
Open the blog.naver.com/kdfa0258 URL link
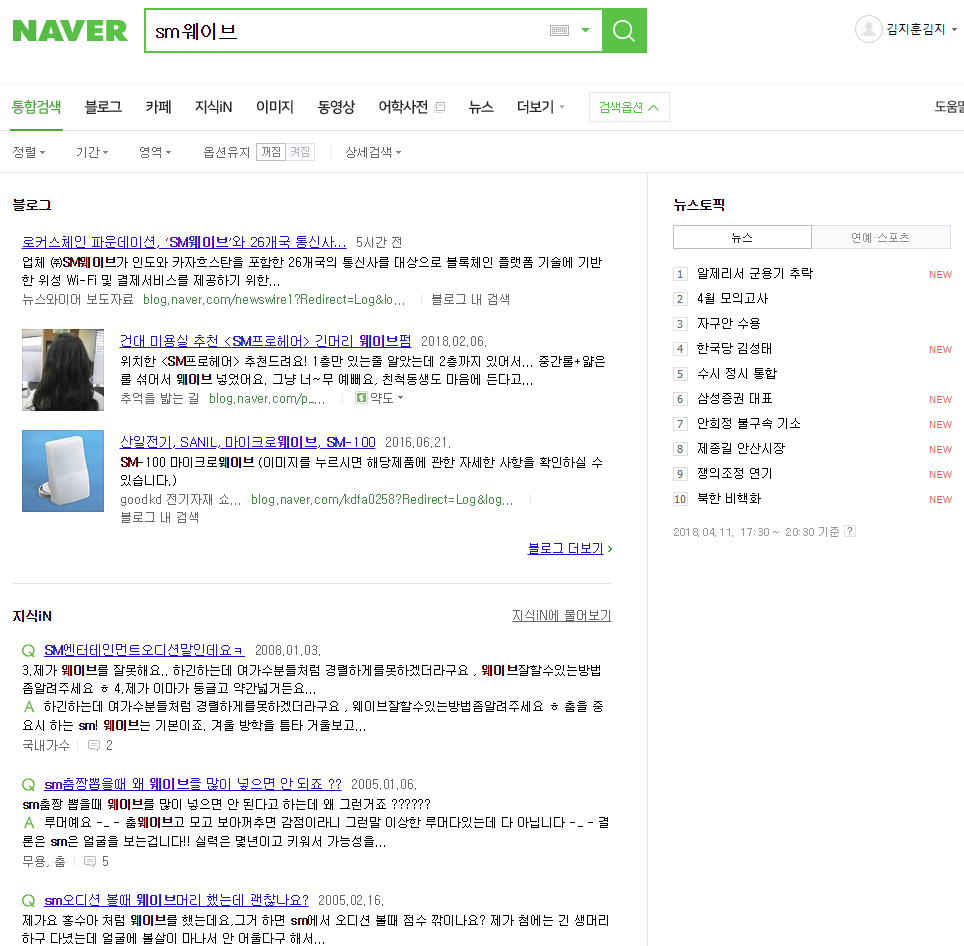coord(382,500)
